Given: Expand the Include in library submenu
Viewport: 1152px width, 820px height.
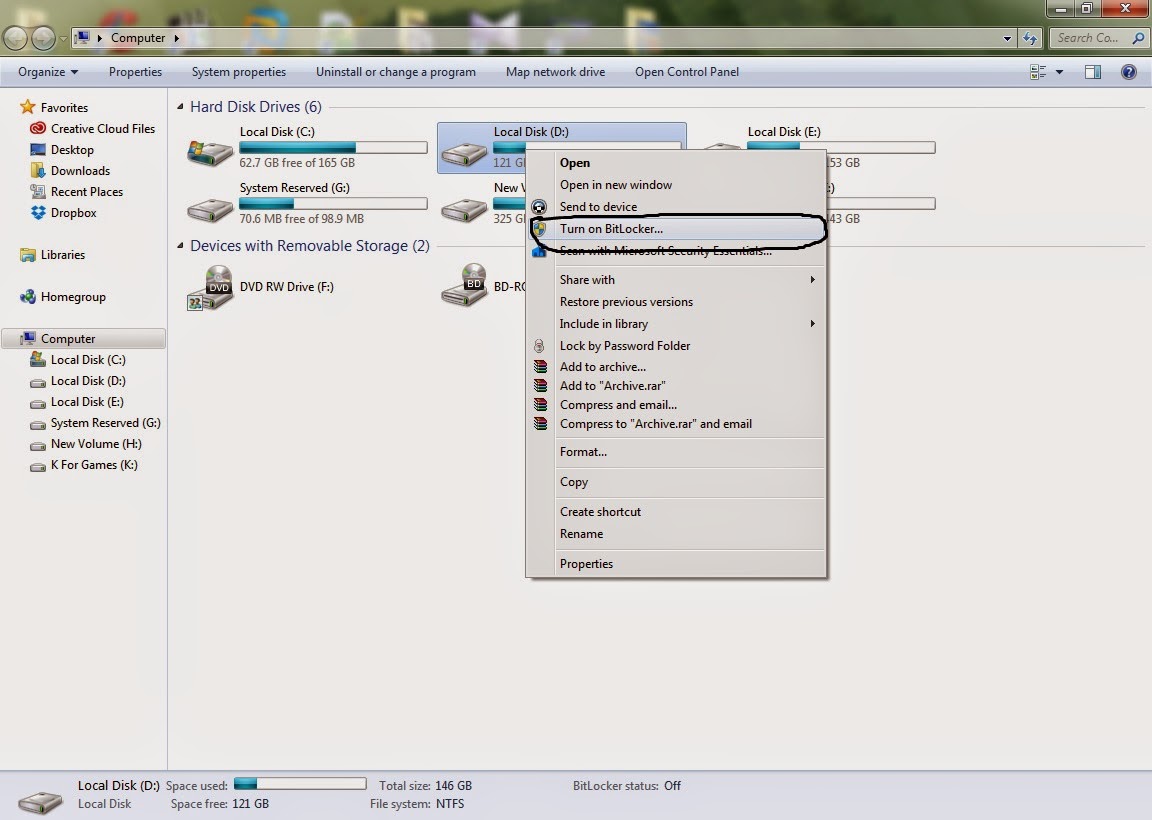Looking at the screenshot, I should [813, 324].
